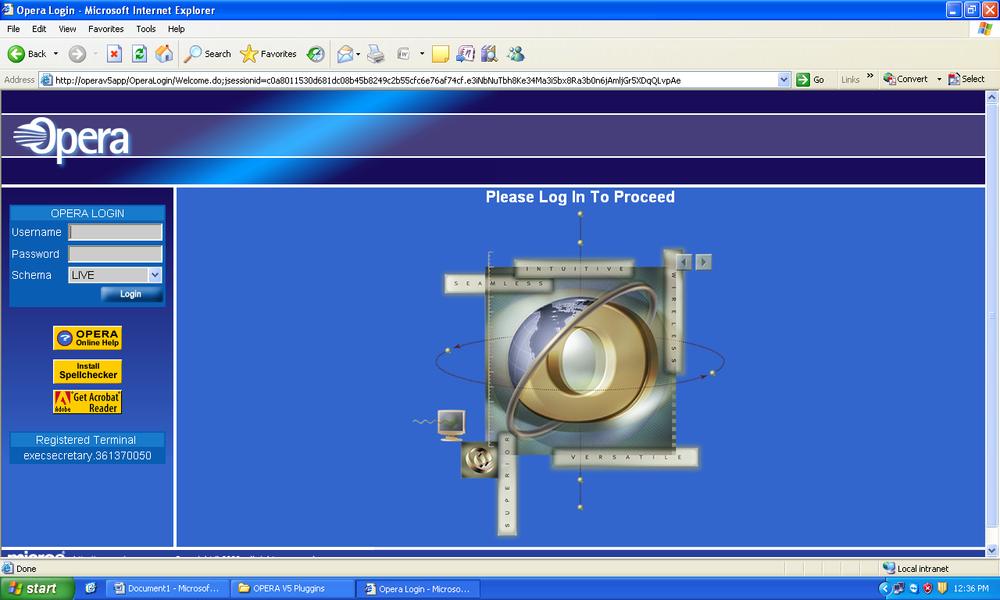Switch to the Document1 Microsoft Word taskbar button
This screenshot has height=600, width=1000.
[x=167, y=589]
